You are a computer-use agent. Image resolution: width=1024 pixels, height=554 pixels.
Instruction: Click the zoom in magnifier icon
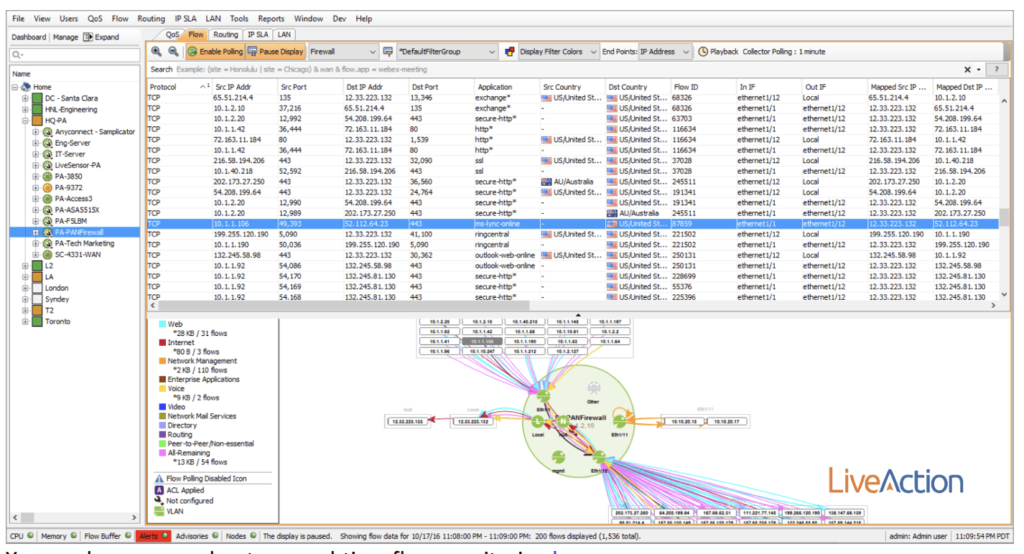point(158,51)
